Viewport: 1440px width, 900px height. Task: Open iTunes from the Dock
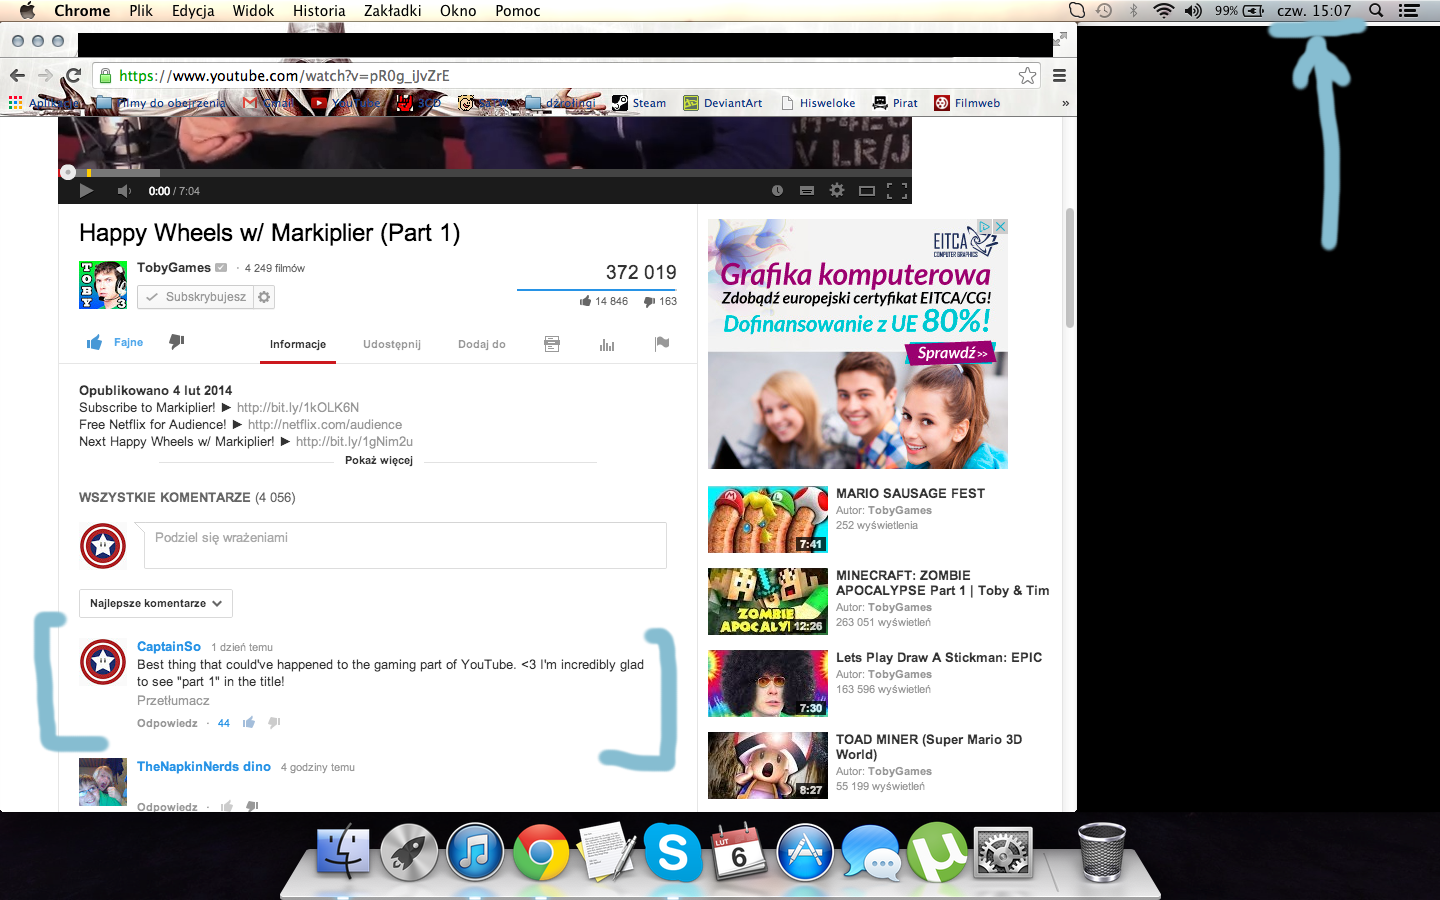pyautogui.click(x=475, y=853)
